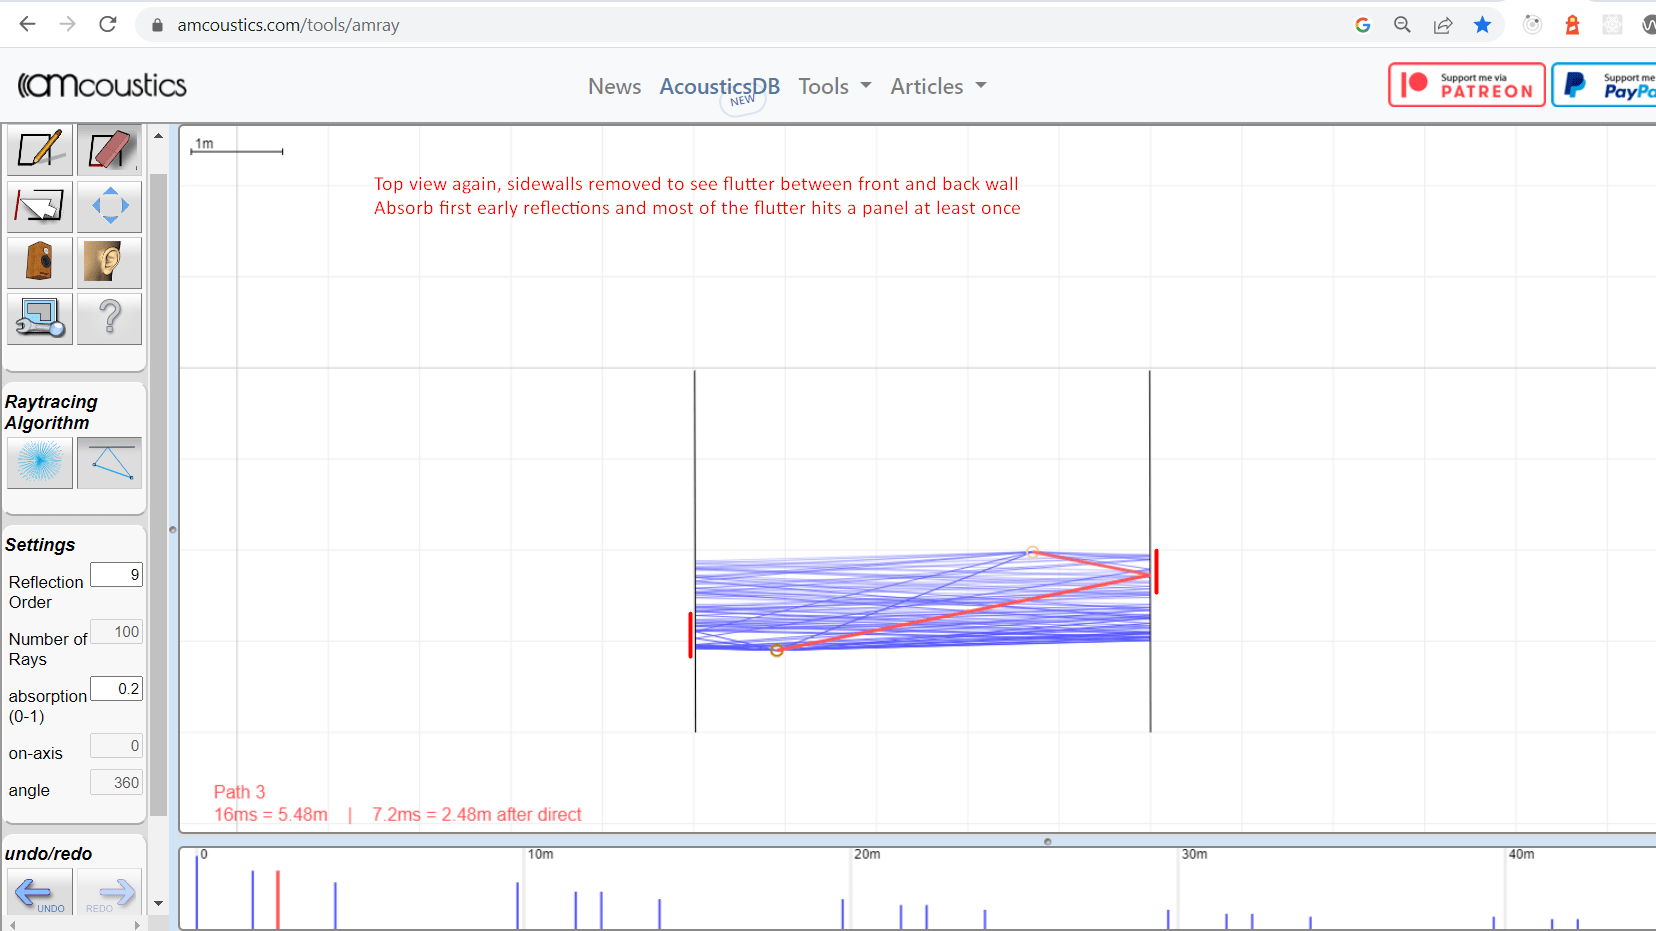Edit the Reflection Order field
The image size is (1656, 931).
116,575
